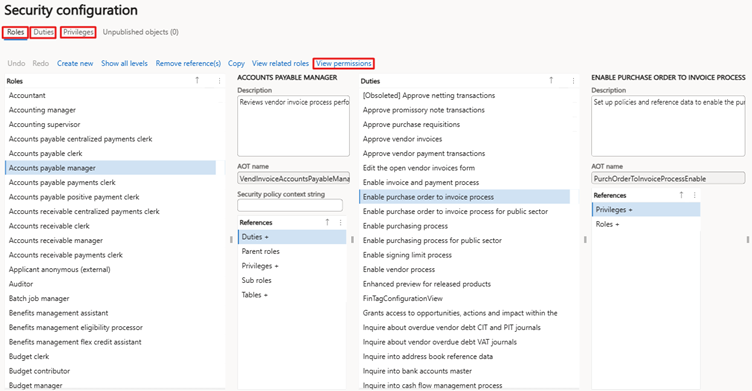Select Privileges in duty References
The height and width of the screenshot is (391, 752).
pyautogui.click(x=646, y=210)
